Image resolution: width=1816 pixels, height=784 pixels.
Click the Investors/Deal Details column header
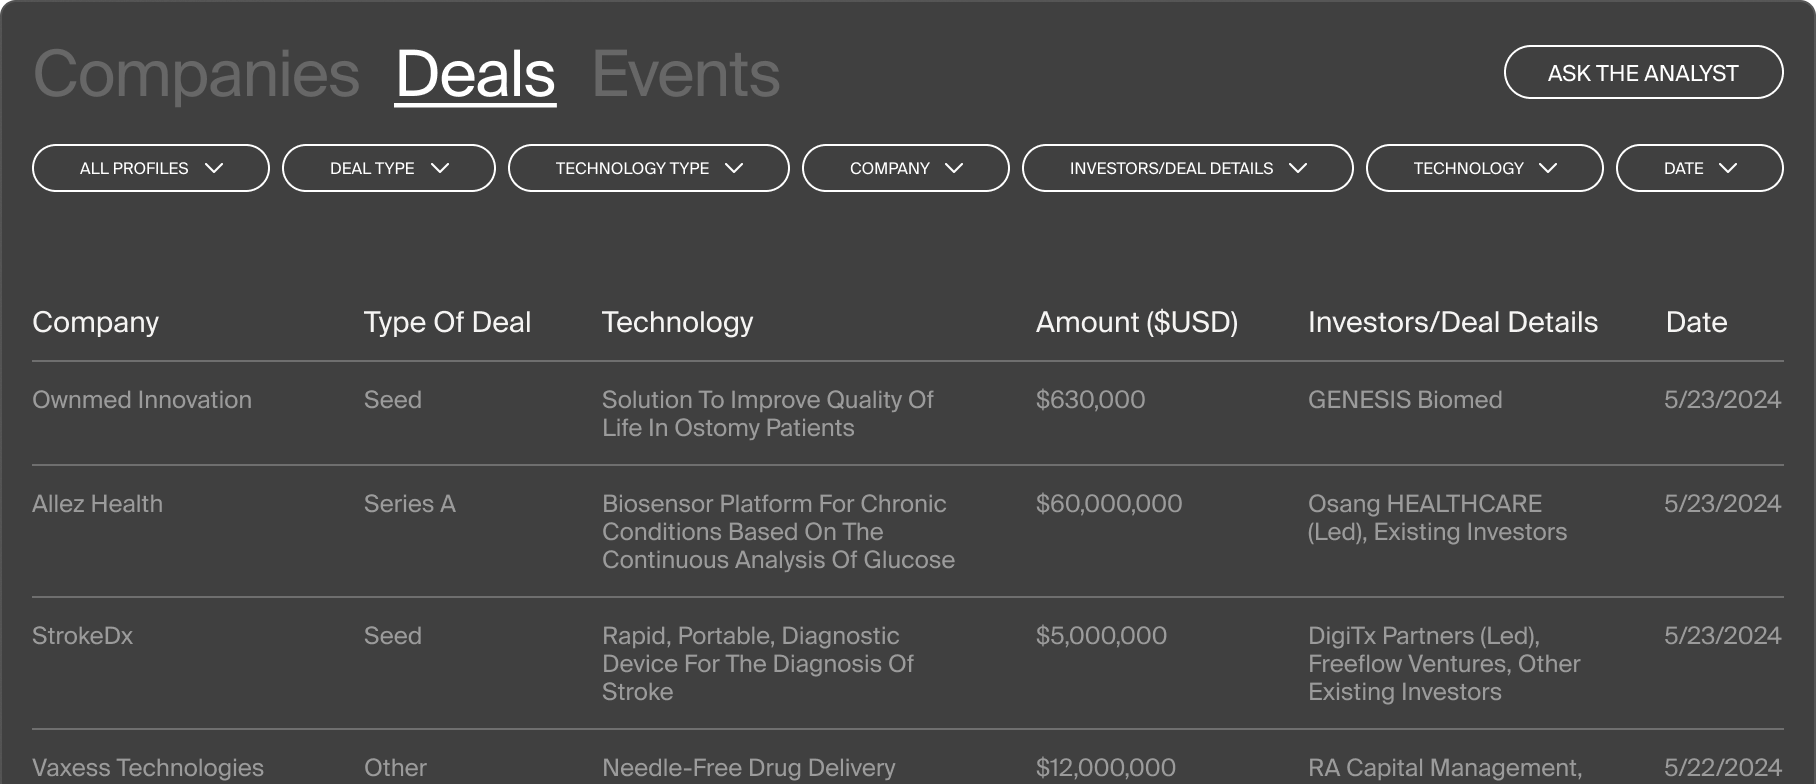(x=1453, y=322)
